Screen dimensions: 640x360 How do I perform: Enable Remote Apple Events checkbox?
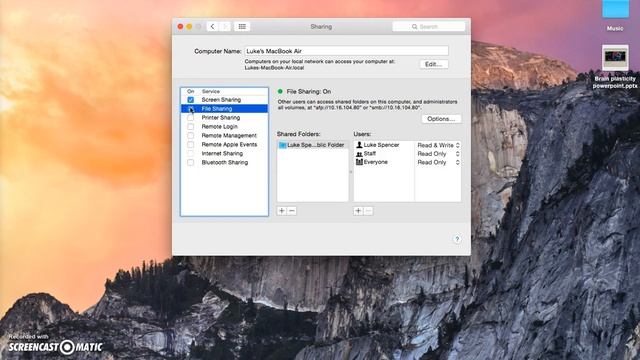(191, 144)
